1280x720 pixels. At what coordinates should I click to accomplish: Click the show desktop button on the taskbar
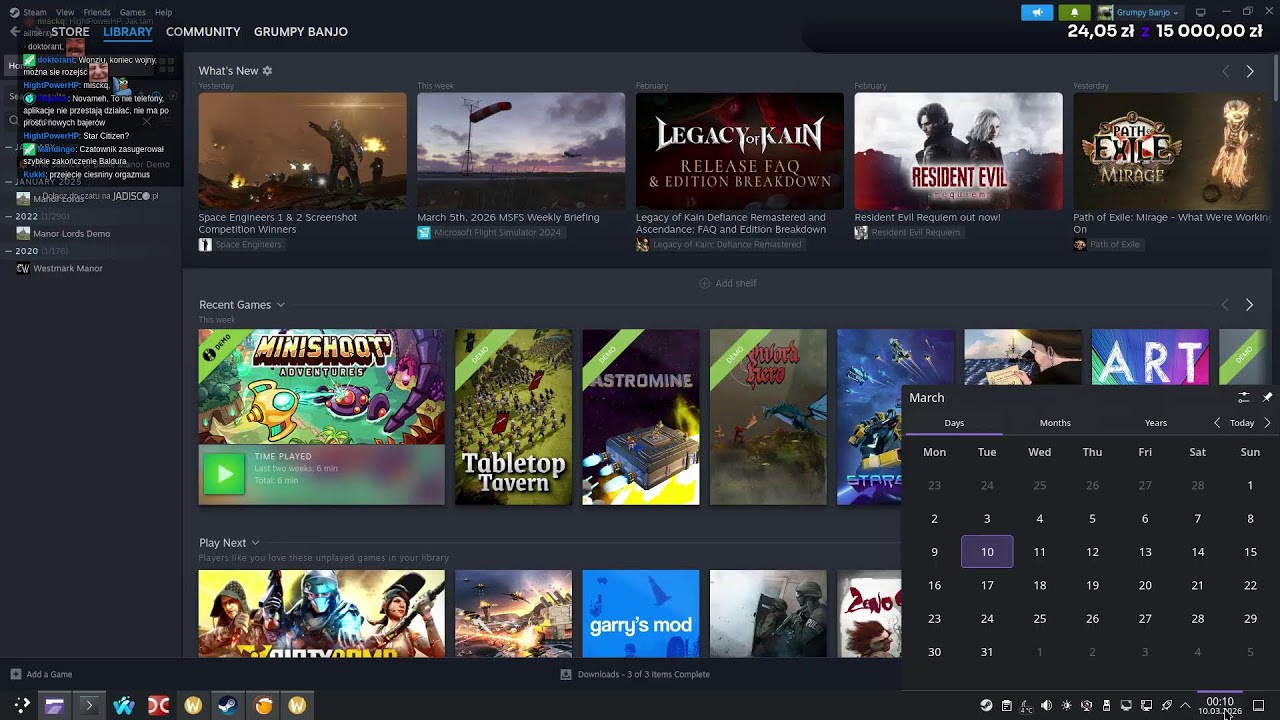[x=1258, y=705]
